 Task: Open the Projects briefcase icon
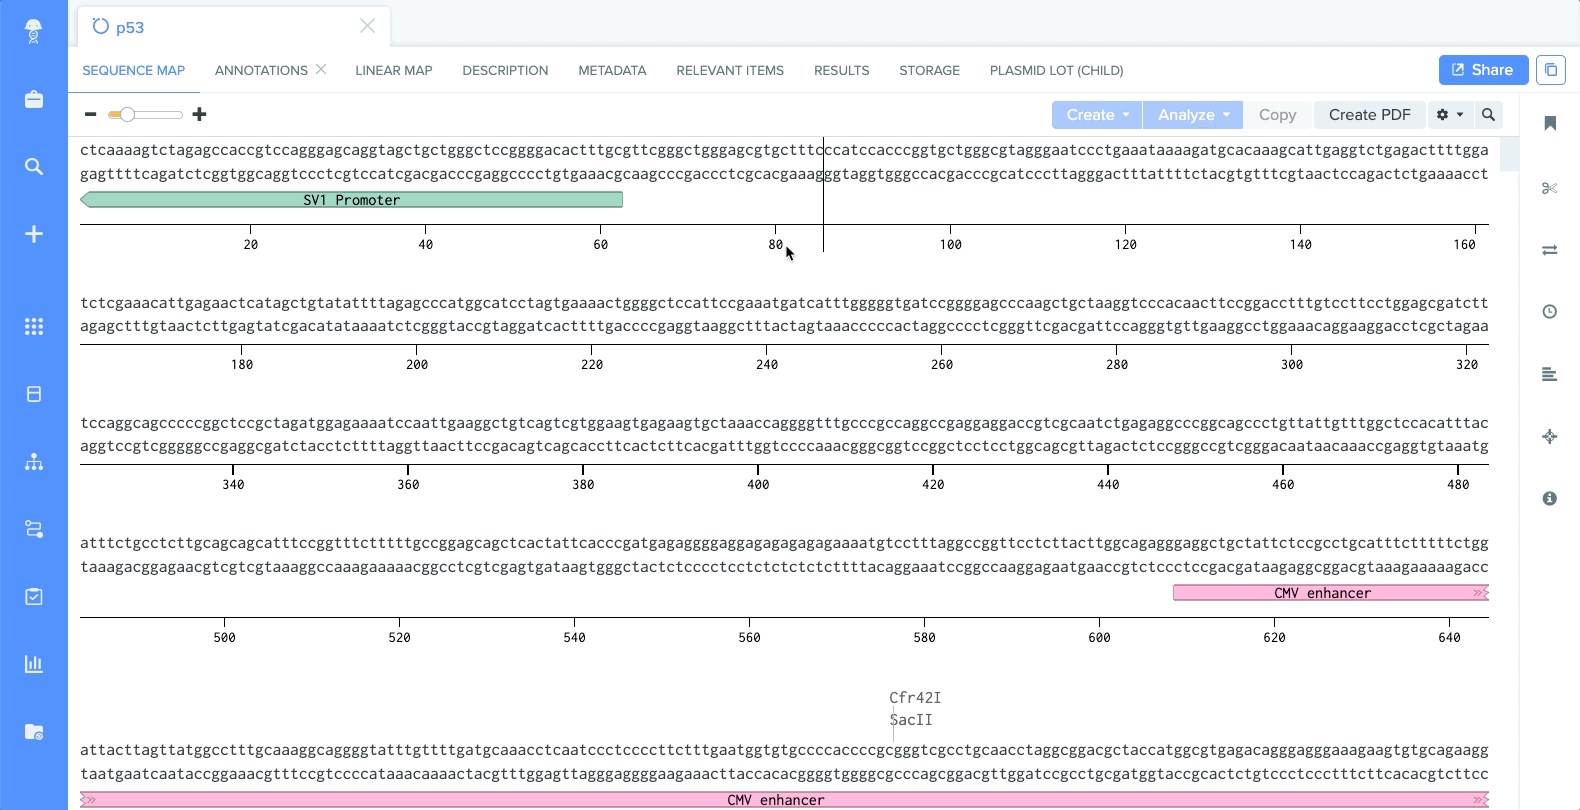click(34, 99)
